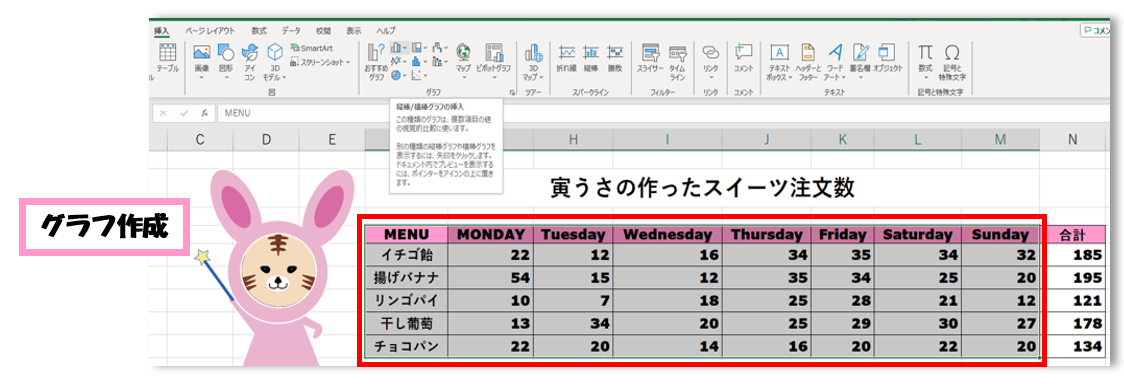This screenshot has height=384, width=1124.
Task: Open the 3Dマップ tour button
Action: coord(533,63)
